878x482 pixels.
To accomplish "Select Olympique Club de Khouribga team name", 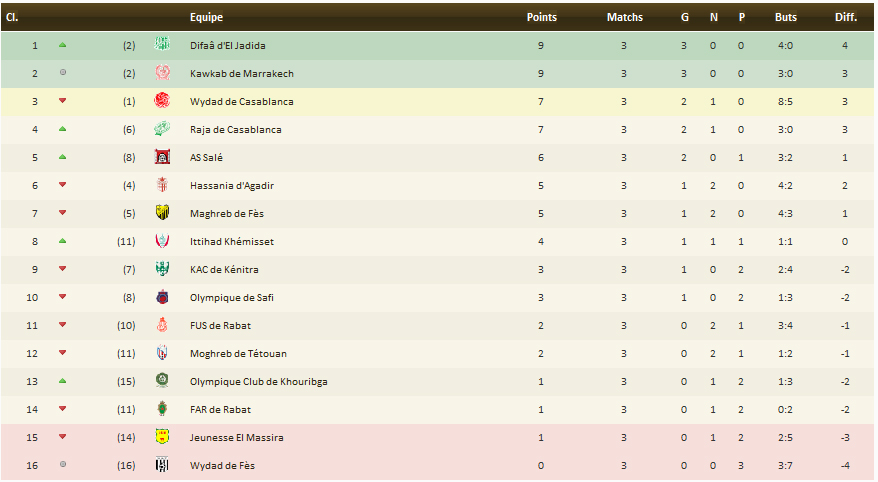I will 258,381.
